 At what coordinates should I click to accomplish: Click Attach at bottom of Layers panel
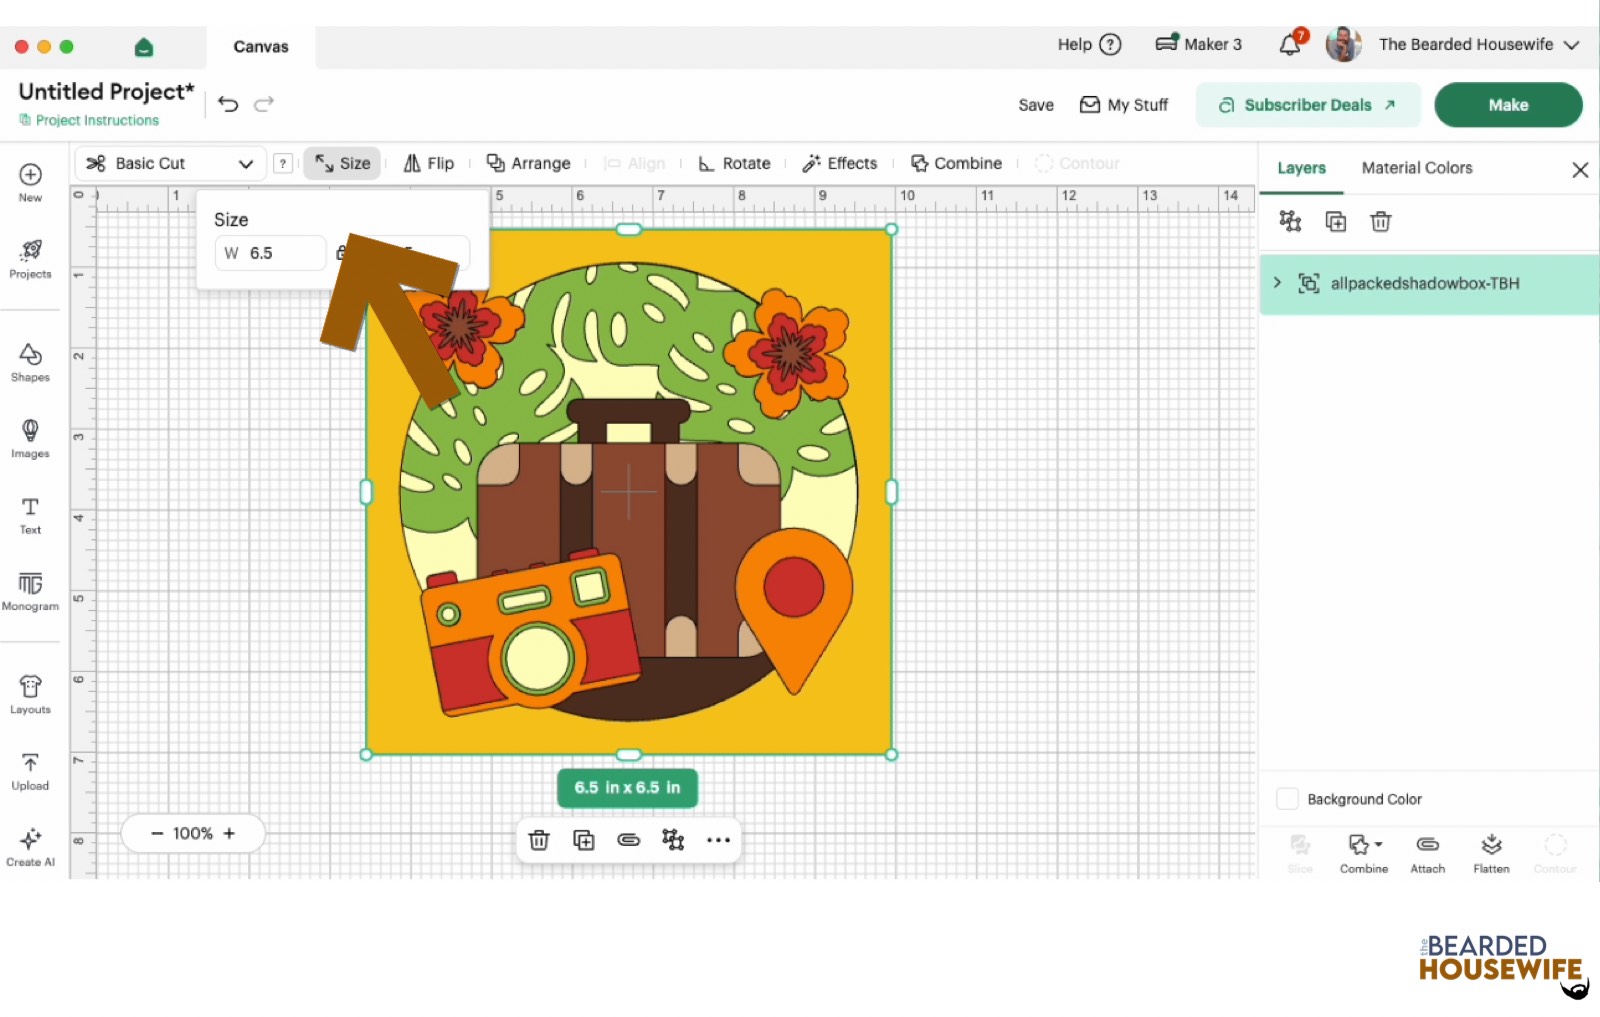point(1428,854)
